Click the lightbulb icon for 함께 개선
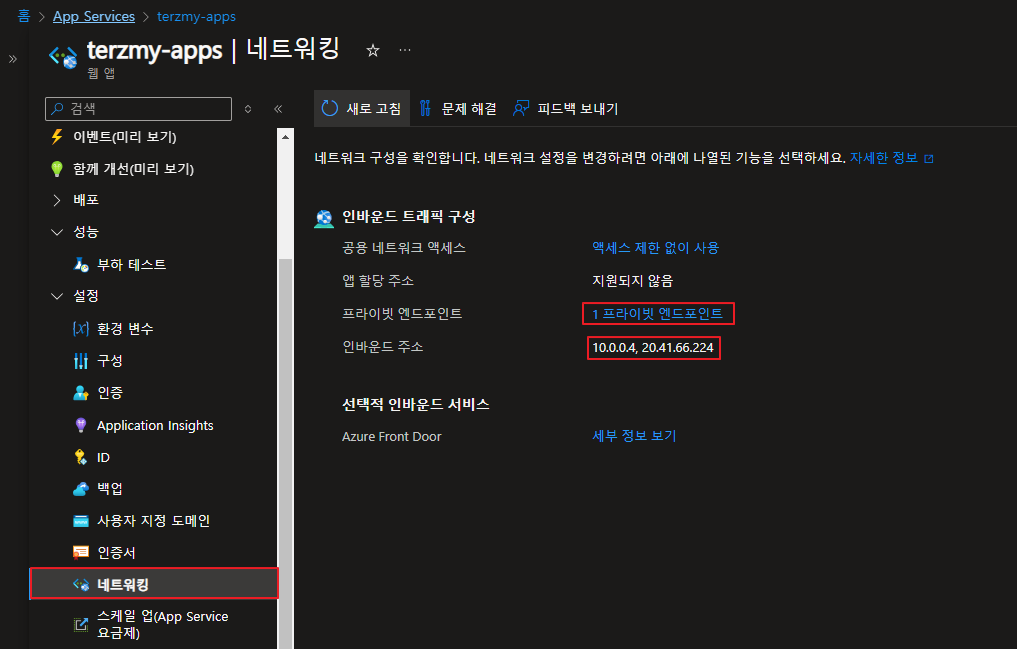The height and width of the screenshot is (649, 1017). (x=57, y=169)
